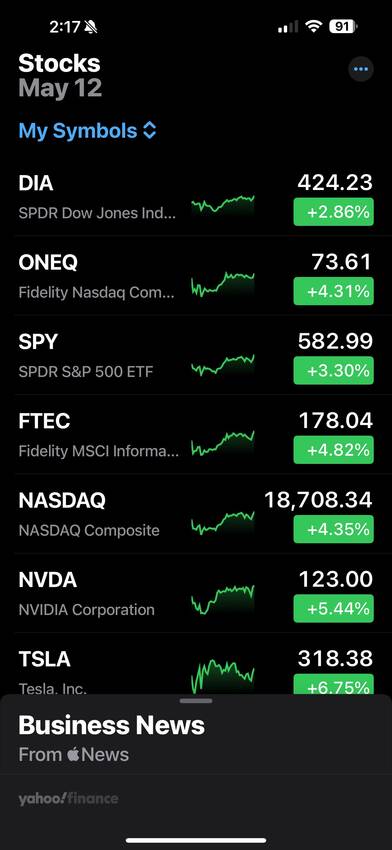Toggle the DIA +2.86% change badge

(333, 212)
